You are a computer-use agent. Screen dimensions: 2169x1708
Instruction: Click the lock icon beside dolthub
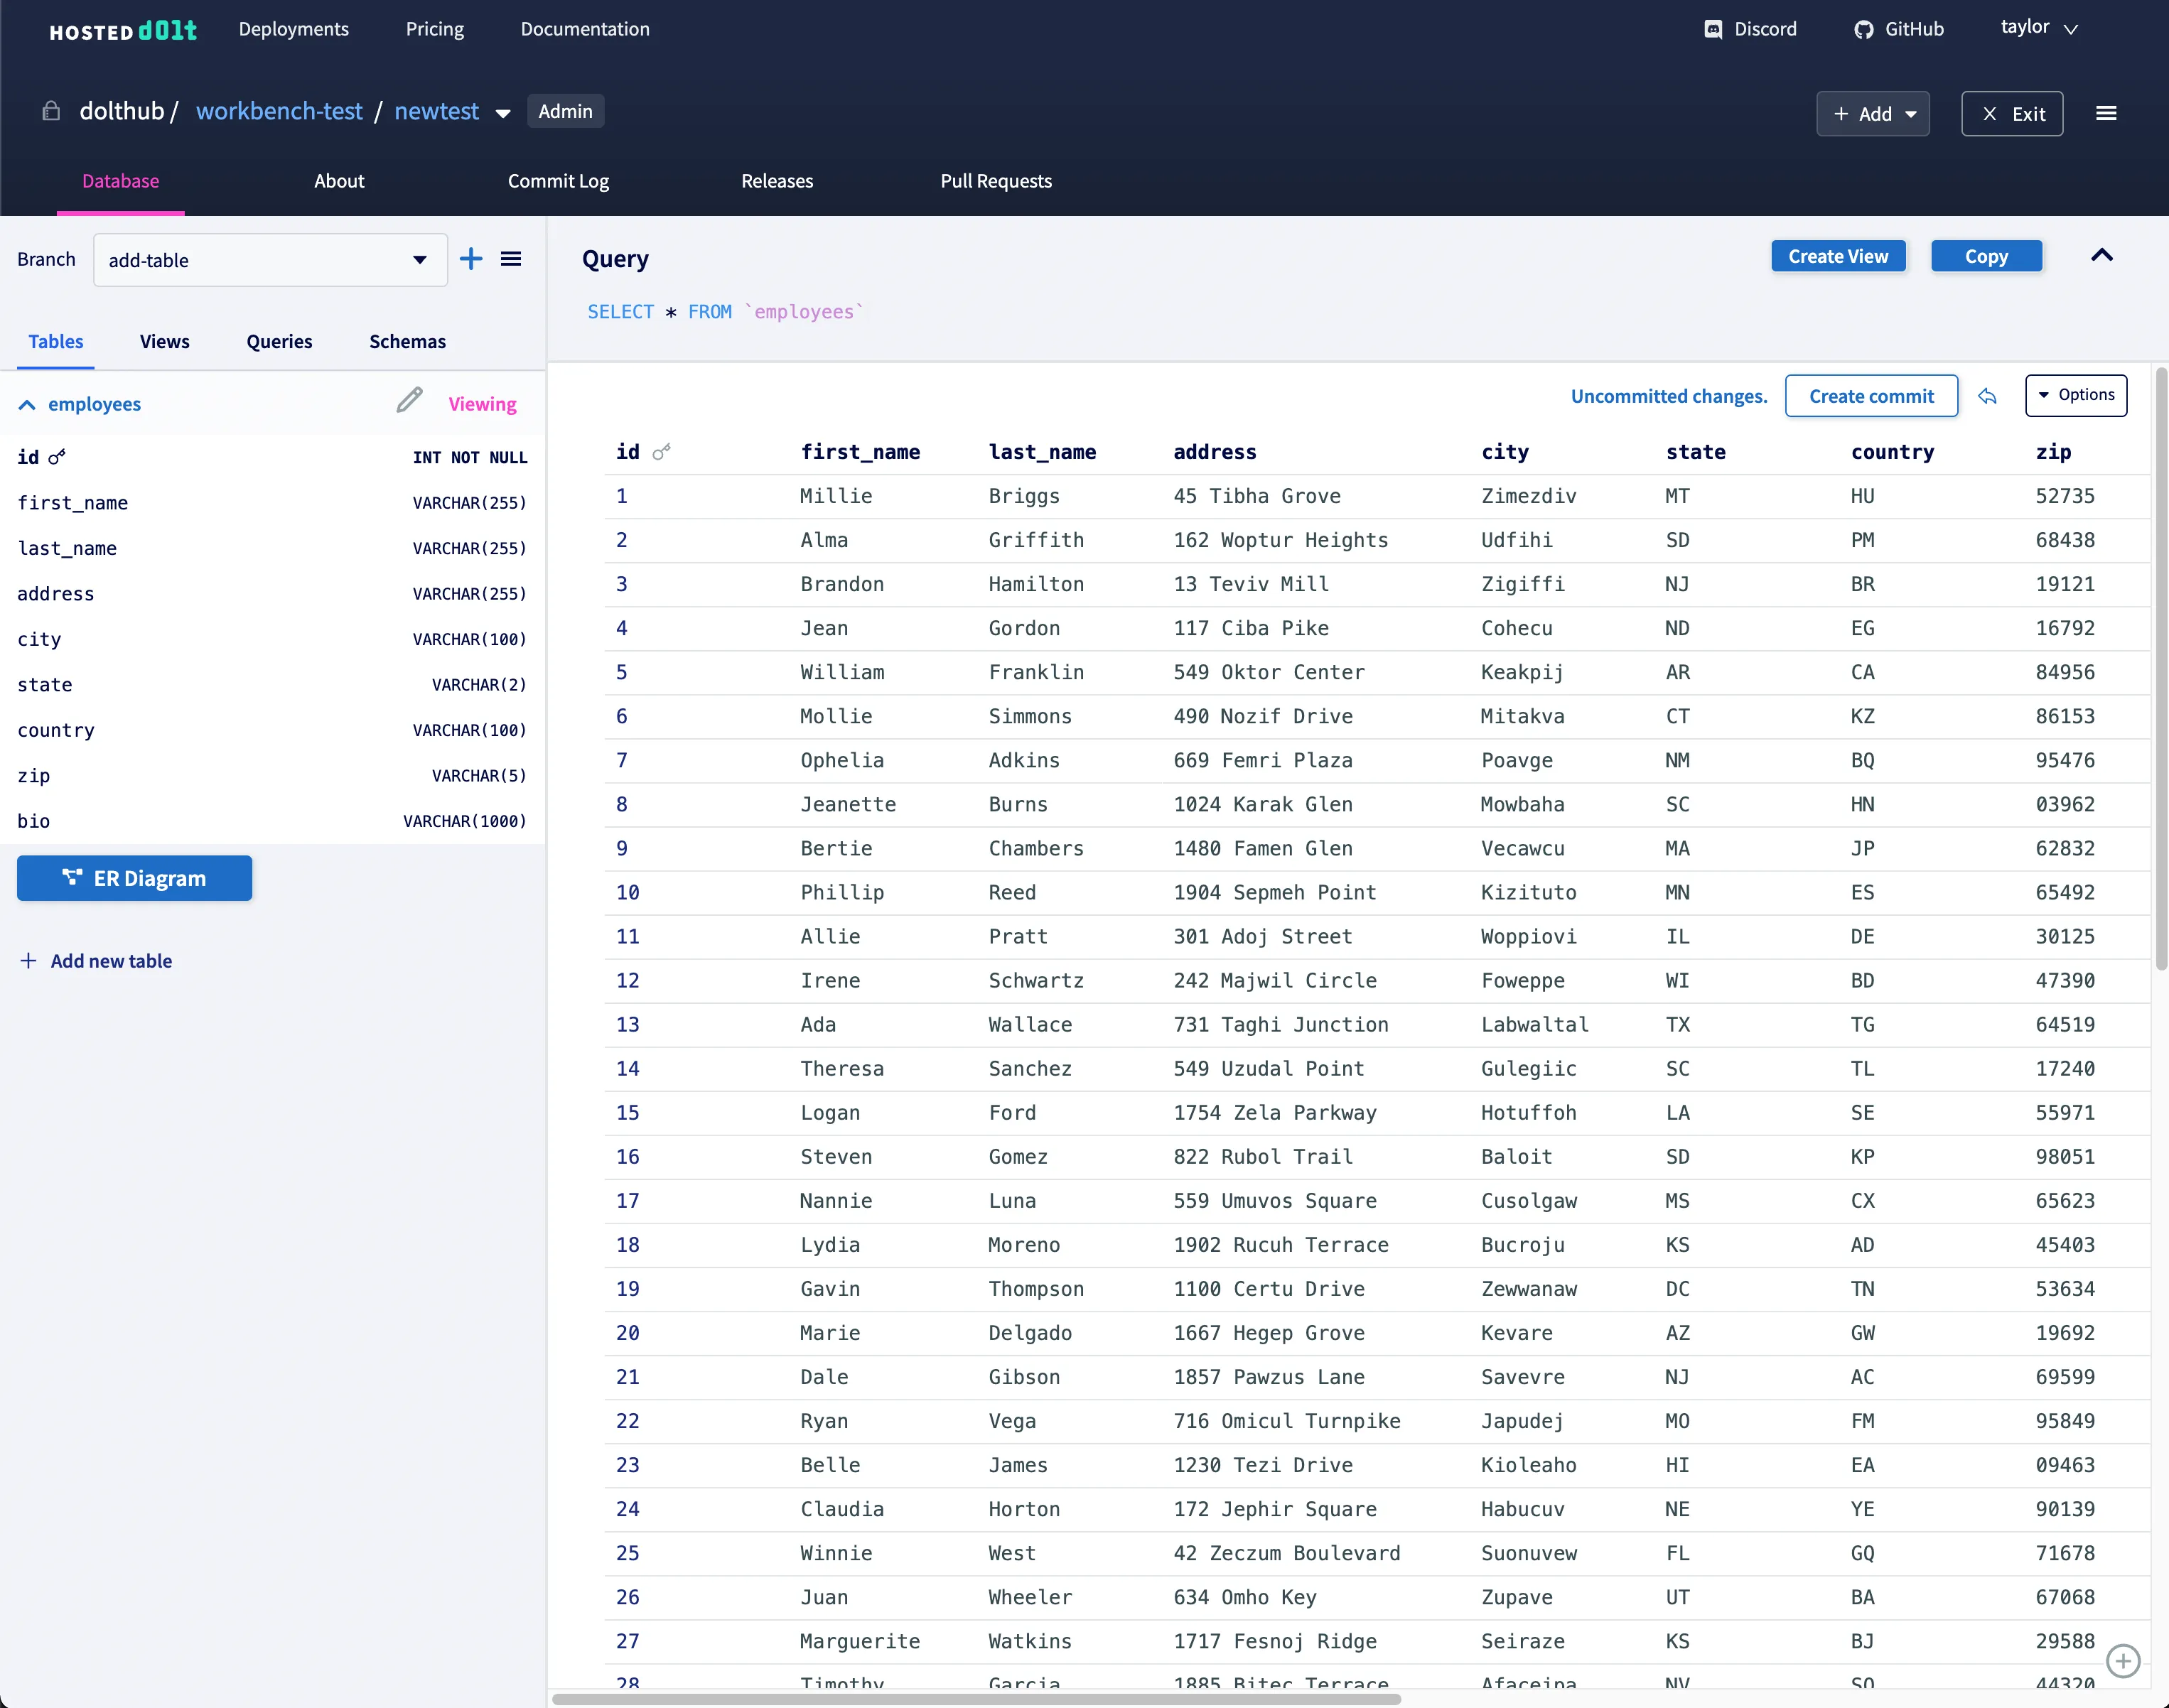pos(51,111)
